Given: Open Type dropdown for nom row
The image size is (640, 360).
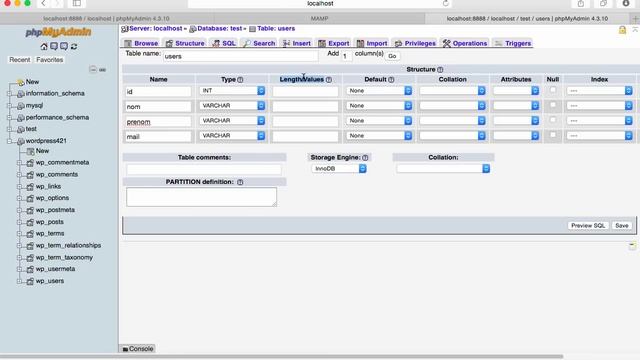Looking at the screenshot, I should (x=232, y=106).
